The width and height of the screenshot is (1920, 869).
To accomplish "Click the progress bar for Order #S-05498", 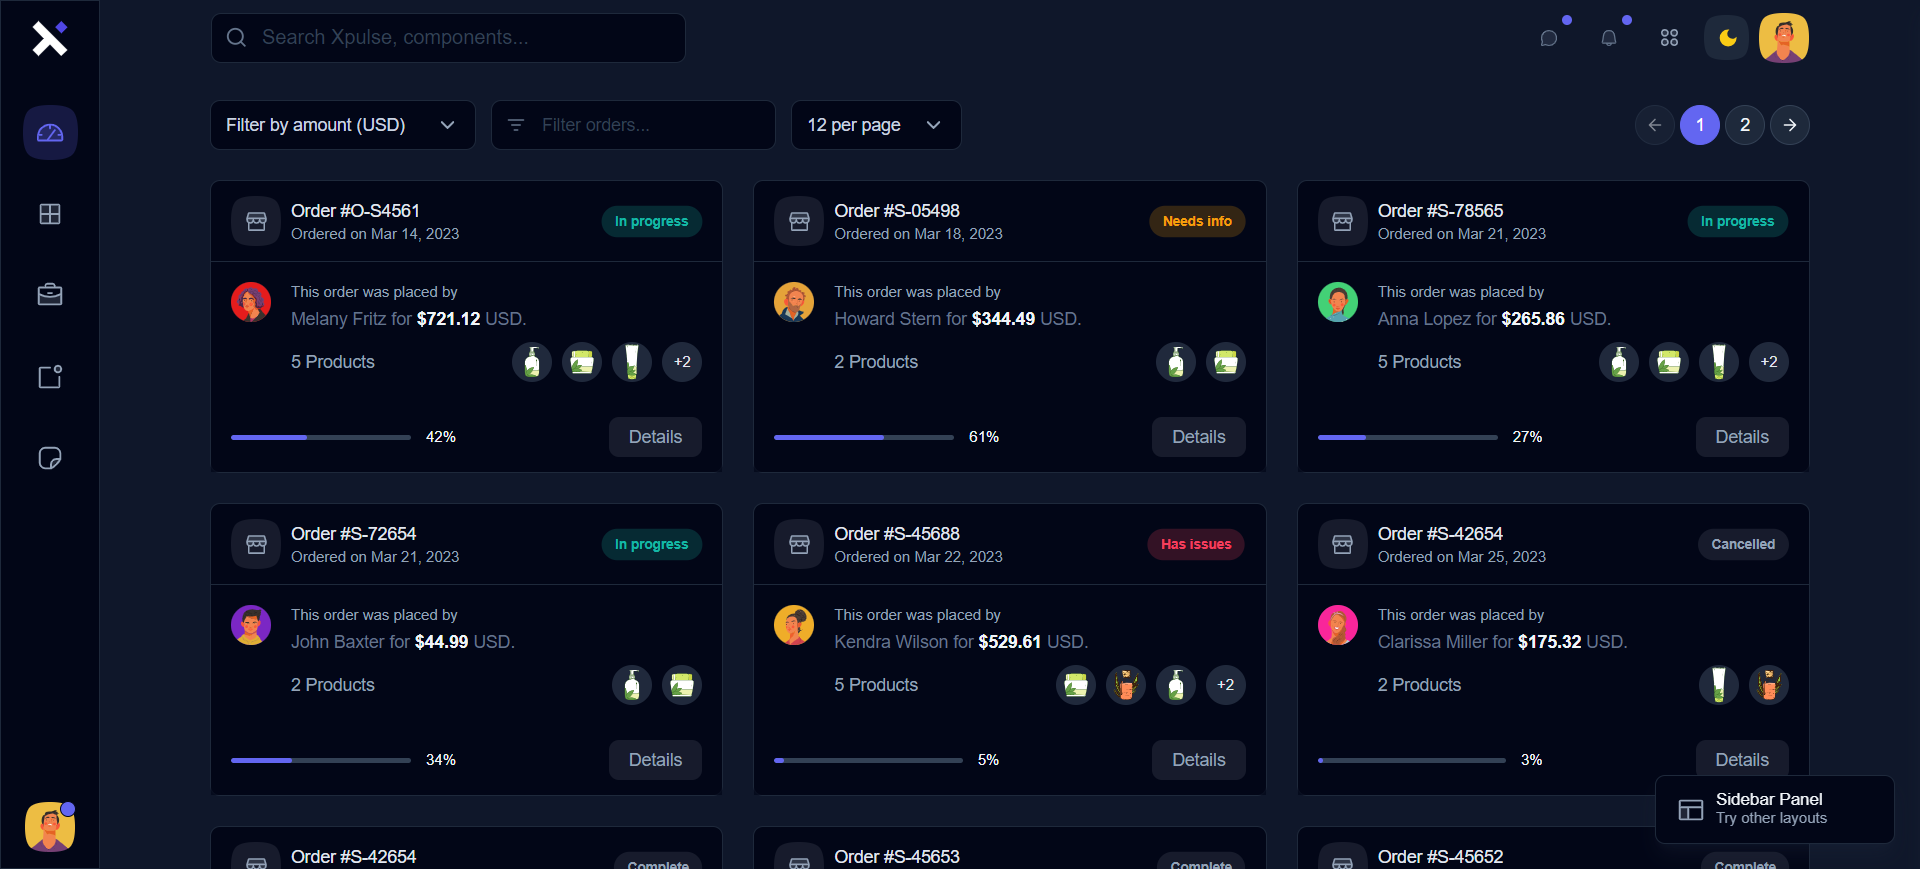I will (863, 437).
